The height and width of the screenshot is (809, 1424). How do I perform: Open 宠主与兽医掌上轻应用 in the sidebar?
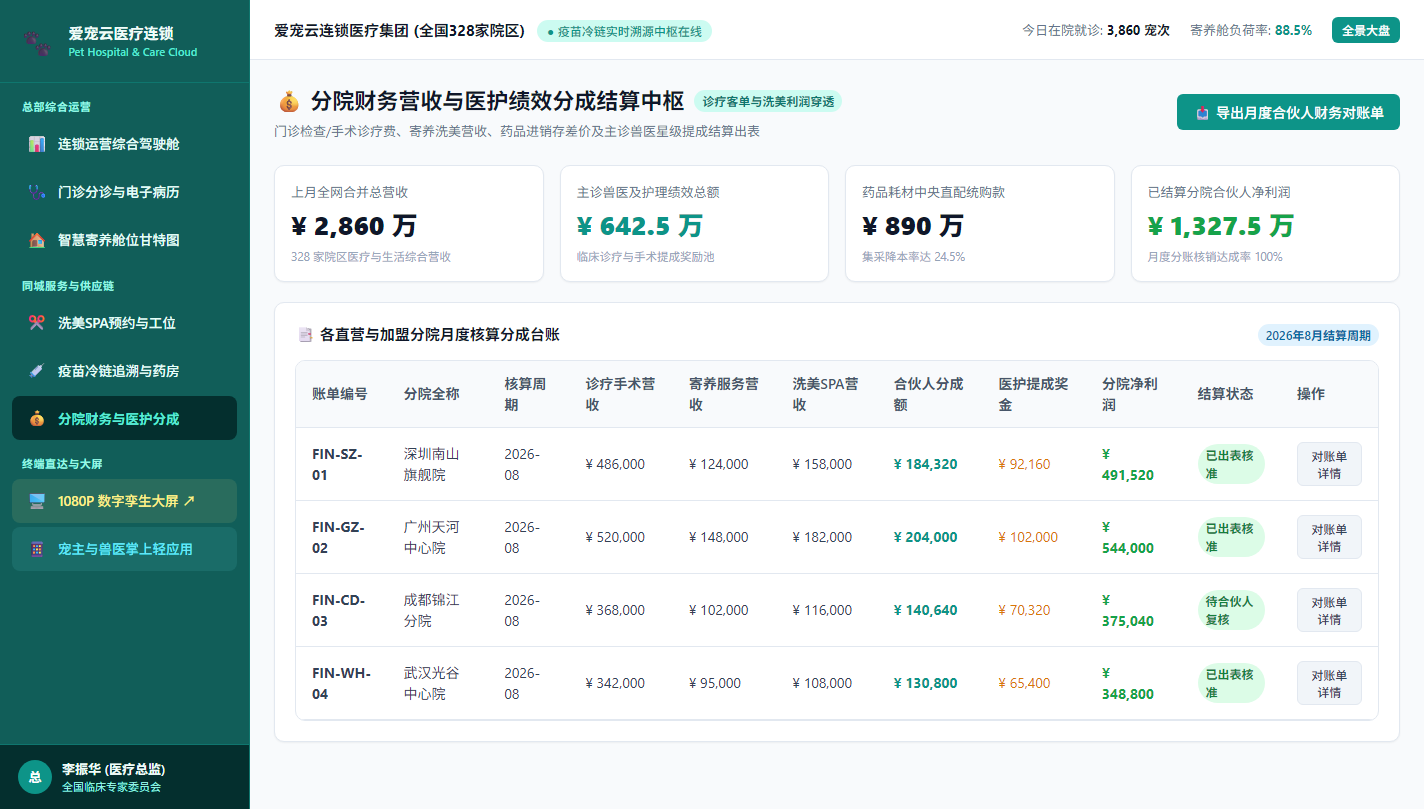tap(124, 549)
